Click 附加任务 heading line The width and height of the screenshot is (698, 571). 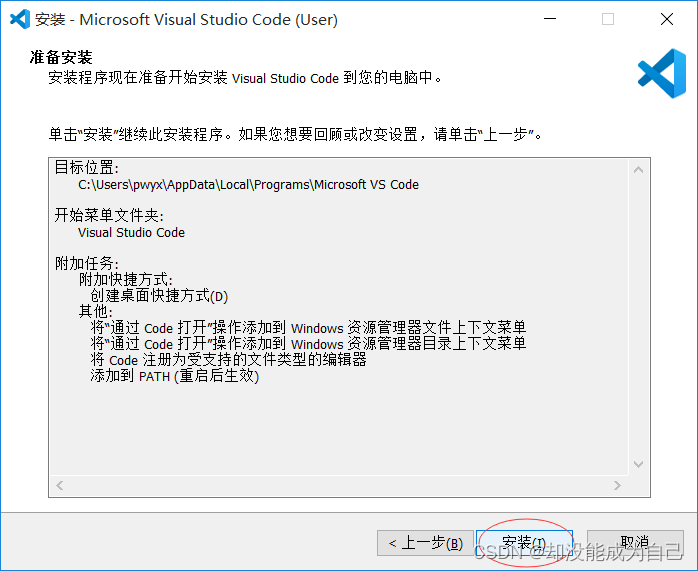pyautogui.click(x=87, y=263)
